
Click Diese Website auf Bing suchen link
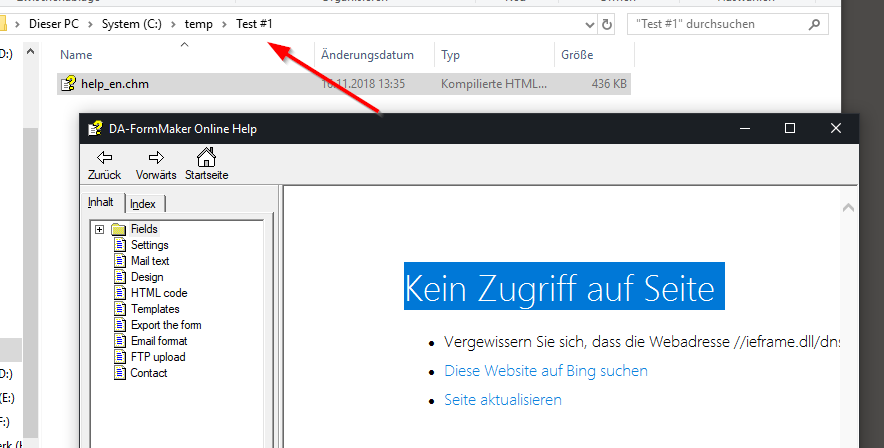coord(546,371)
